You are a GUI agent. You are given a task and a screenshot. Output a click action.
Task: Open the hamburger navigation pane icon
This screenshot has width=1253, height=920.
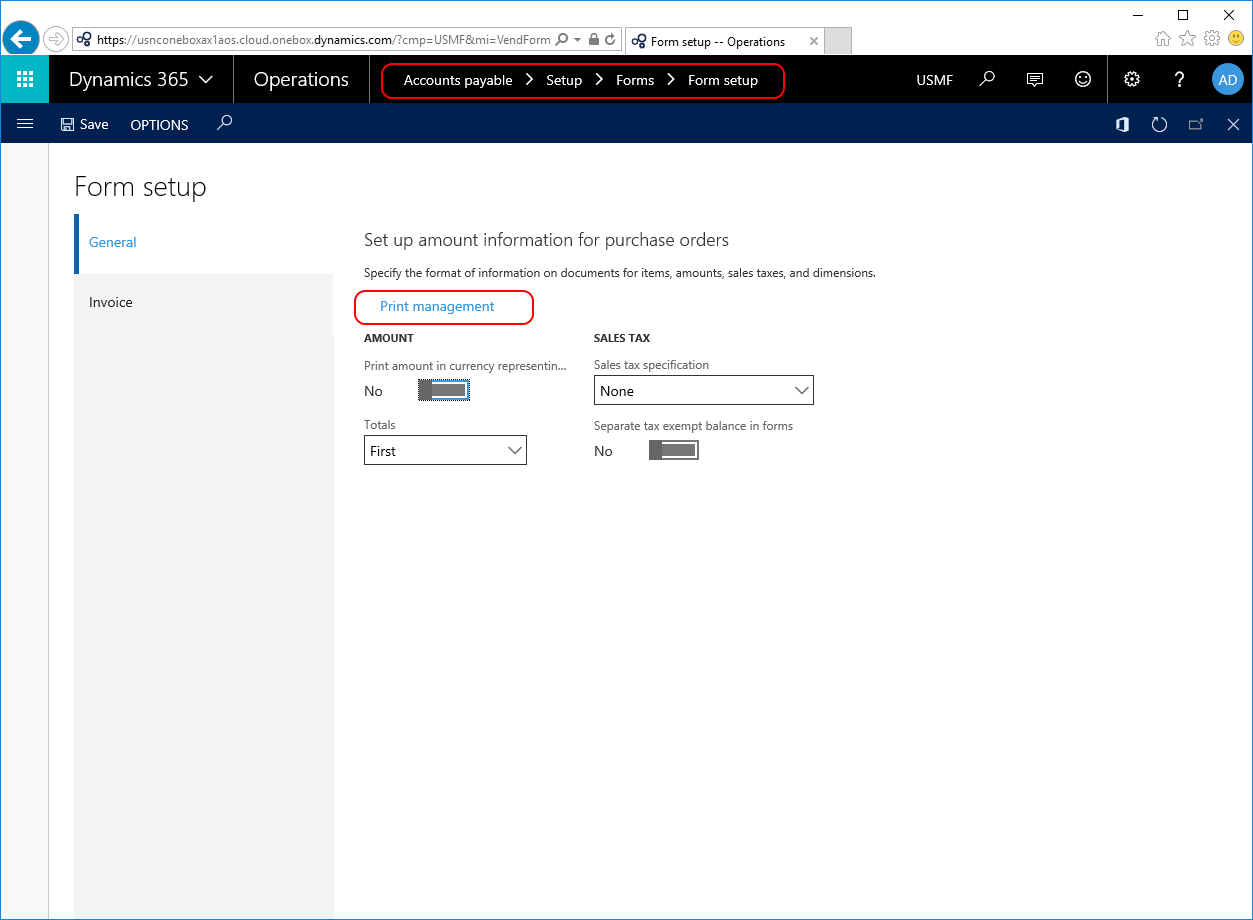[25, 124]
